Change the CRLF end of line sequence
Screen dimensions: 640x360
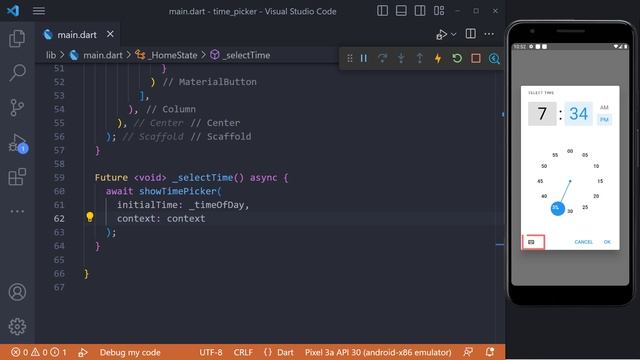[243, 352]
